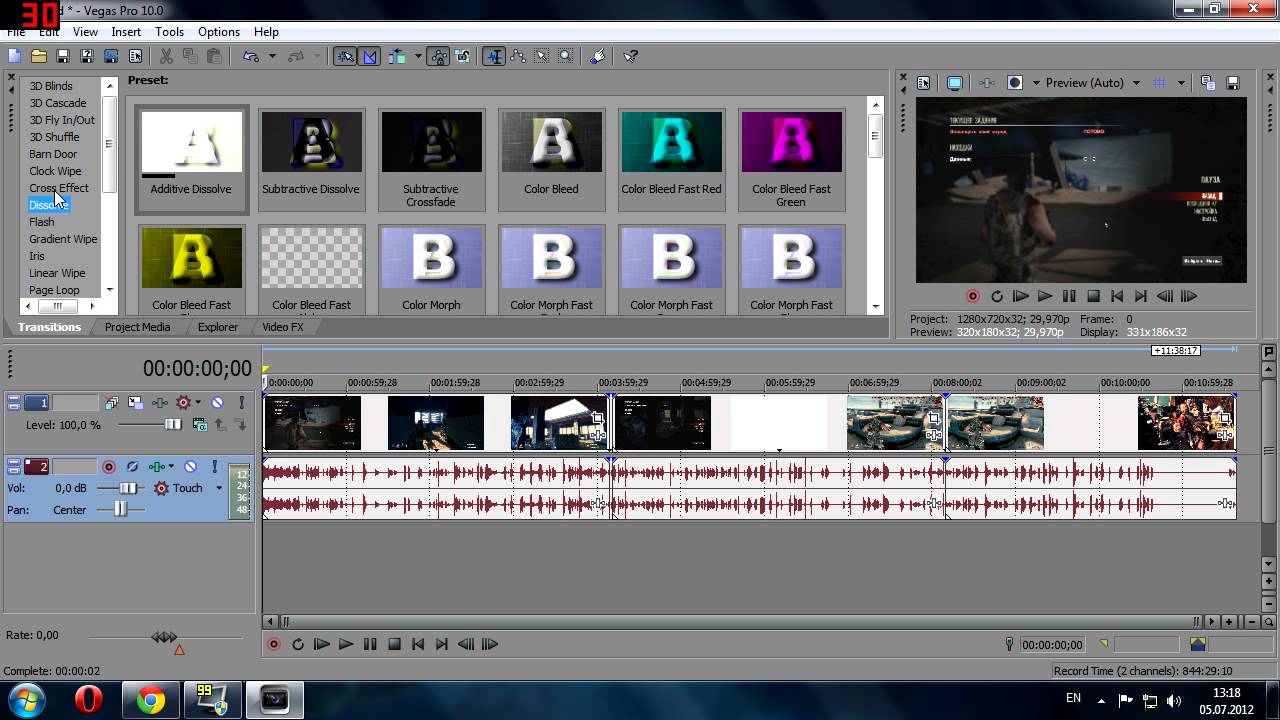Viewport: 1280px width, 720px height.
Task: Click Make Compositing Child arrow on track 1
Action: click(x=241, y=425)
